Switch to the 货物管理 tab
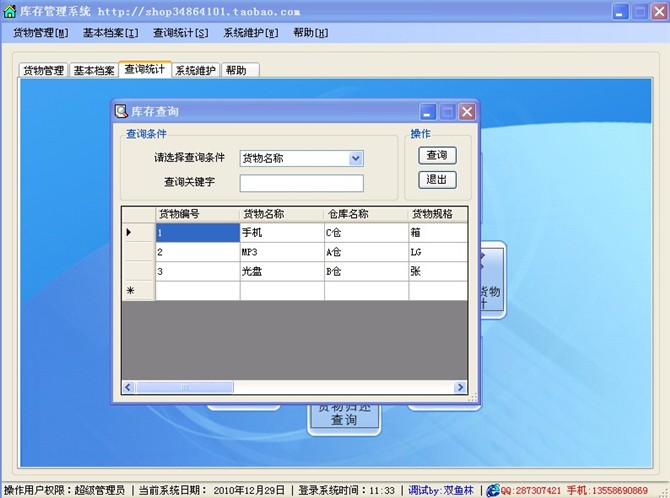Viewport: 670px width, 498px height. pyautogui.click(x=44, y=70)
